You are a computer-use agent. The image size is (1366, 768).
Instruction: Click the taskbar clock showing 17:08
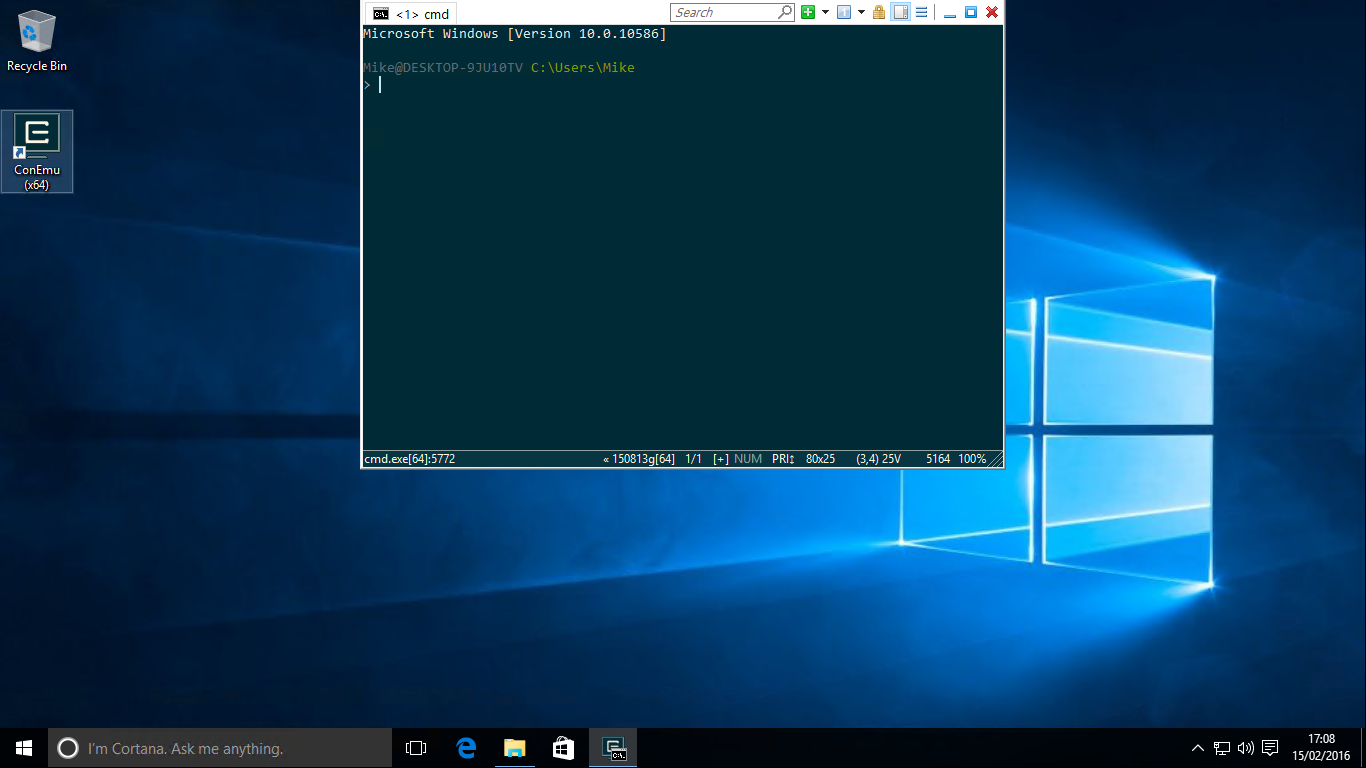pos(1321,747)
